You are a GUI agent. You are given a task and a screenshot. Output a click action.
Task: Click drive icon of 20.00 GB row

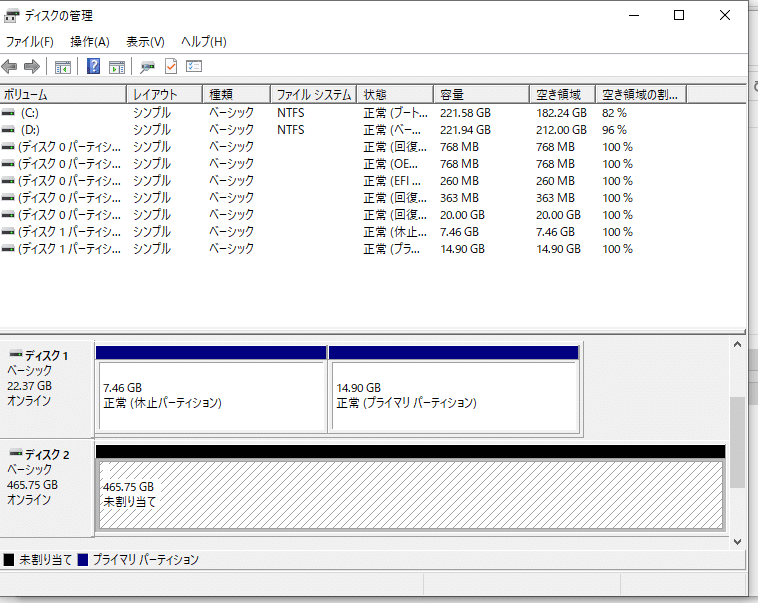click(8, 215)
